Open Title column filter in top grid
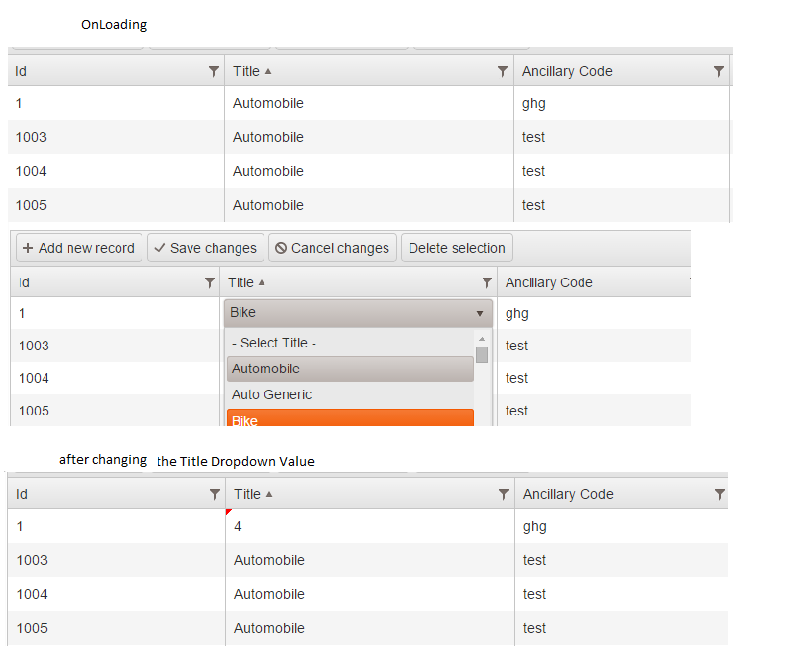 click(503, 71)
